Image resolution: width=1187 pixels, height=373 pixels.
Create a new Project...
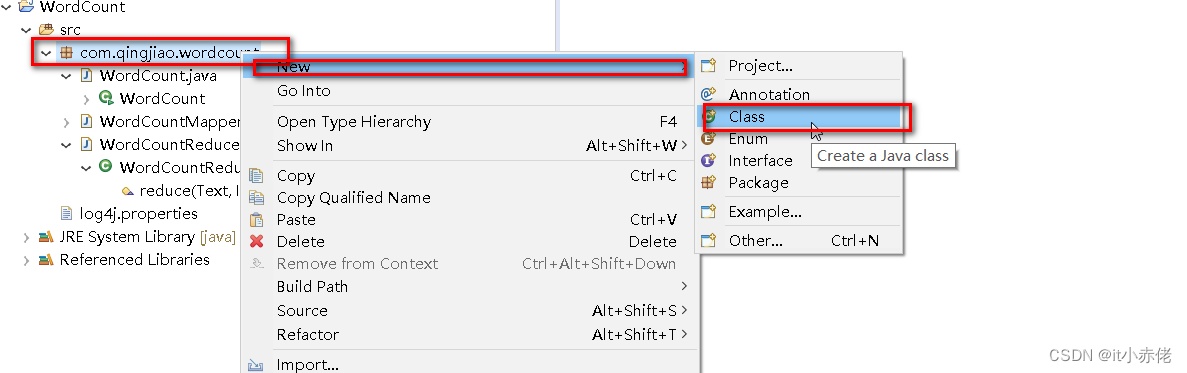coord(799,67)
